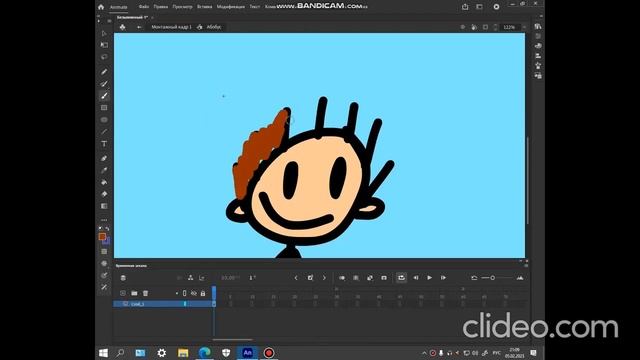Toggle visibility eye for all layers

(194, 293)
